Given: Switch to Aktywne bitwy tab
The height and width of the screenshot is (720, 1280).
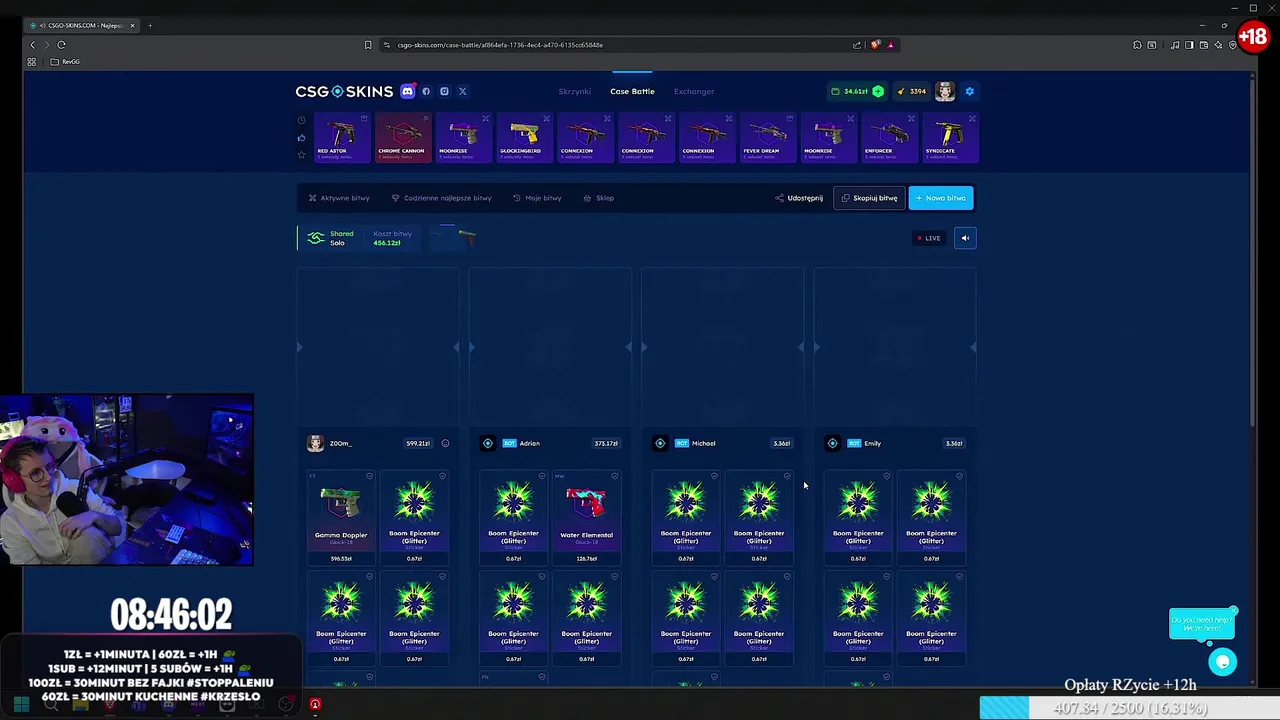Looking at the screenshot, I should [x=339, y=198].
